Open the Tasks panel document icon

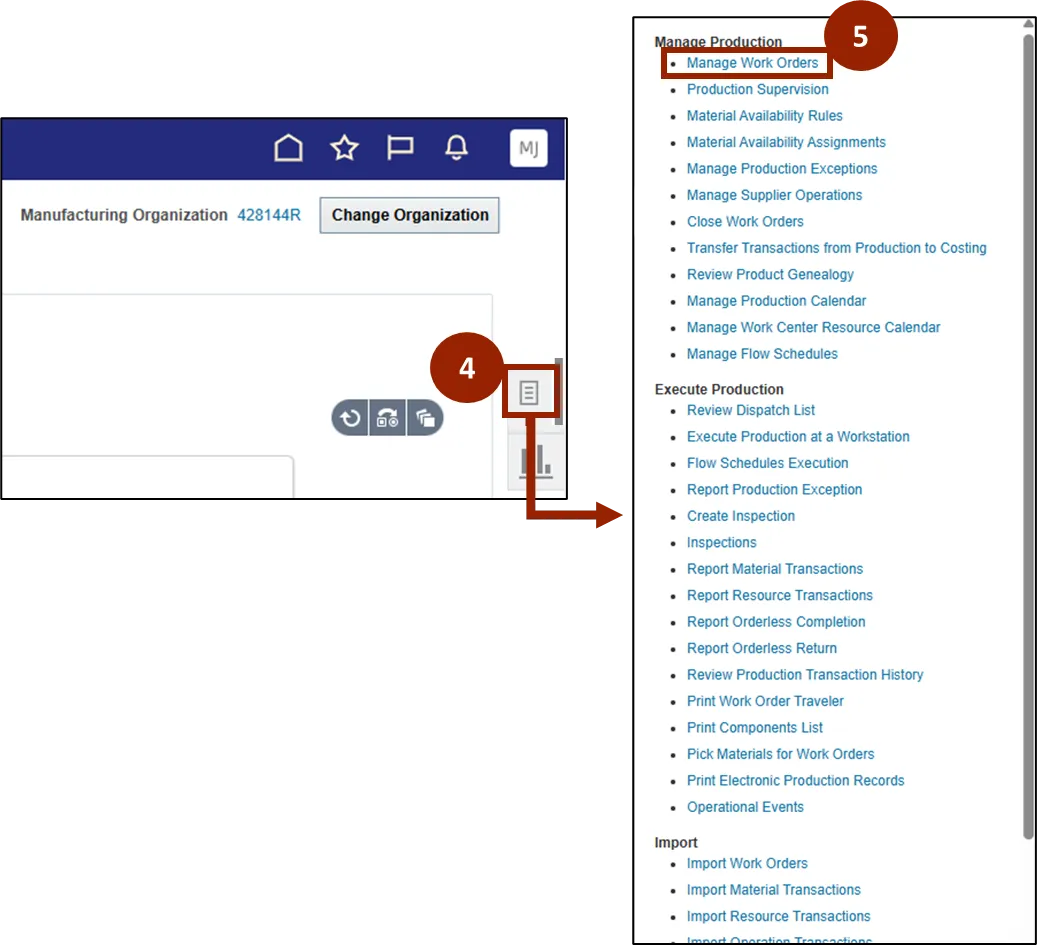click(x=529, y=393)
